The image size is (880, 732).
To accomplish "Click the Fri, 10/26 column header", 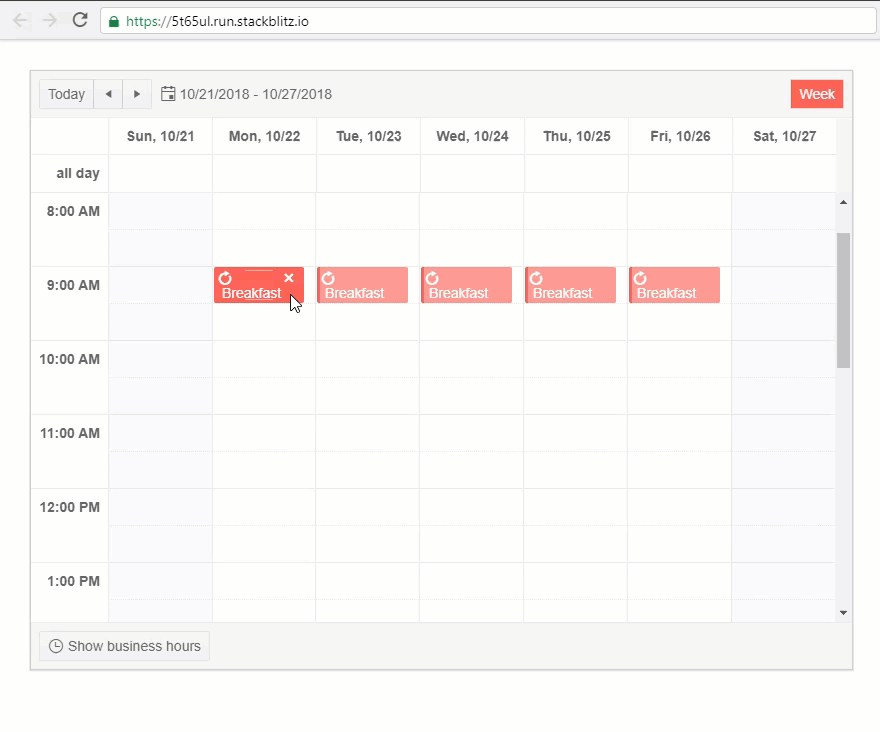I will tap(680, 136).
